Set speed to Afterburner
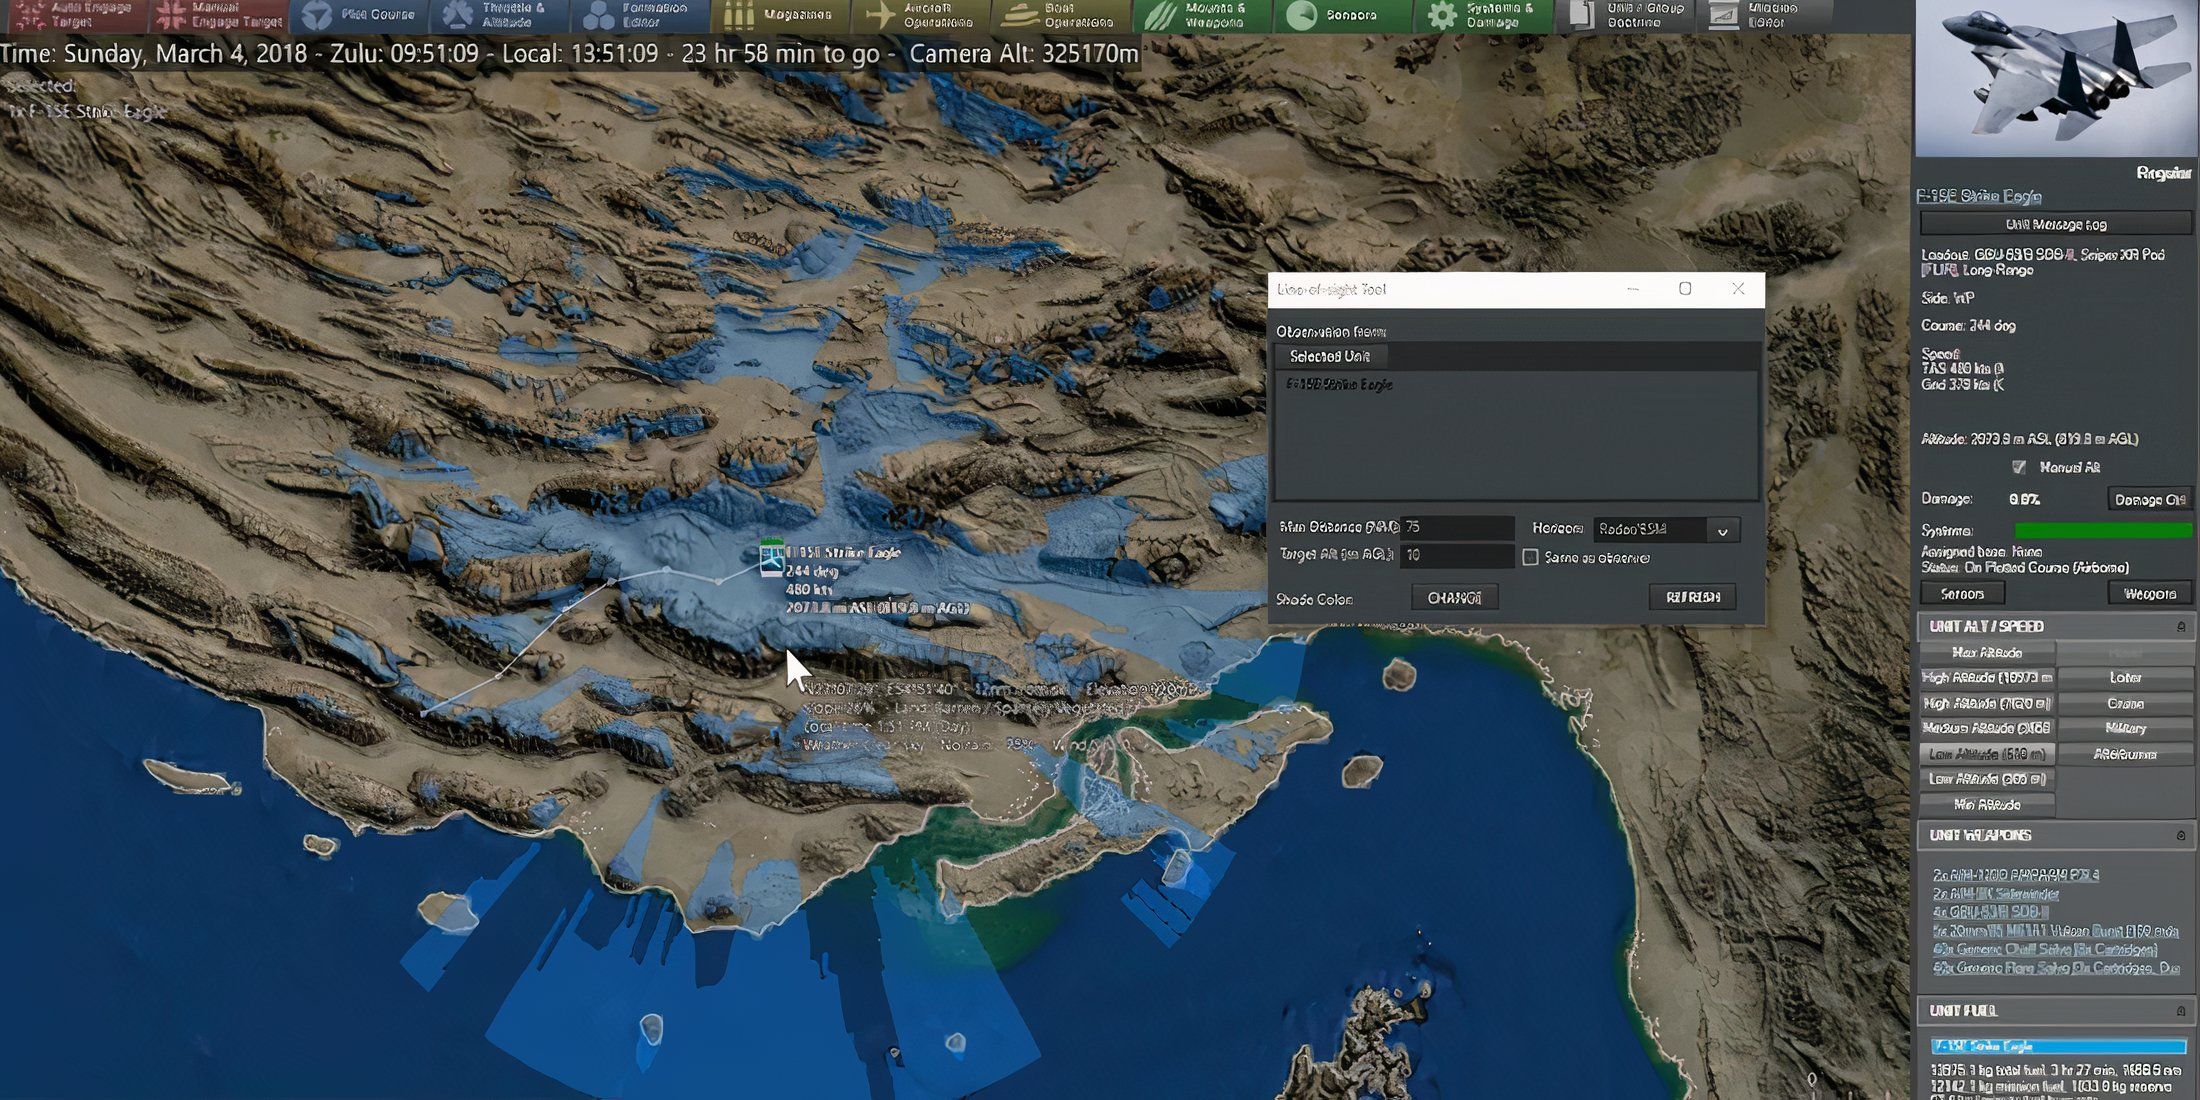Screen dimensions: 2200x1100 click(2125, 754)
